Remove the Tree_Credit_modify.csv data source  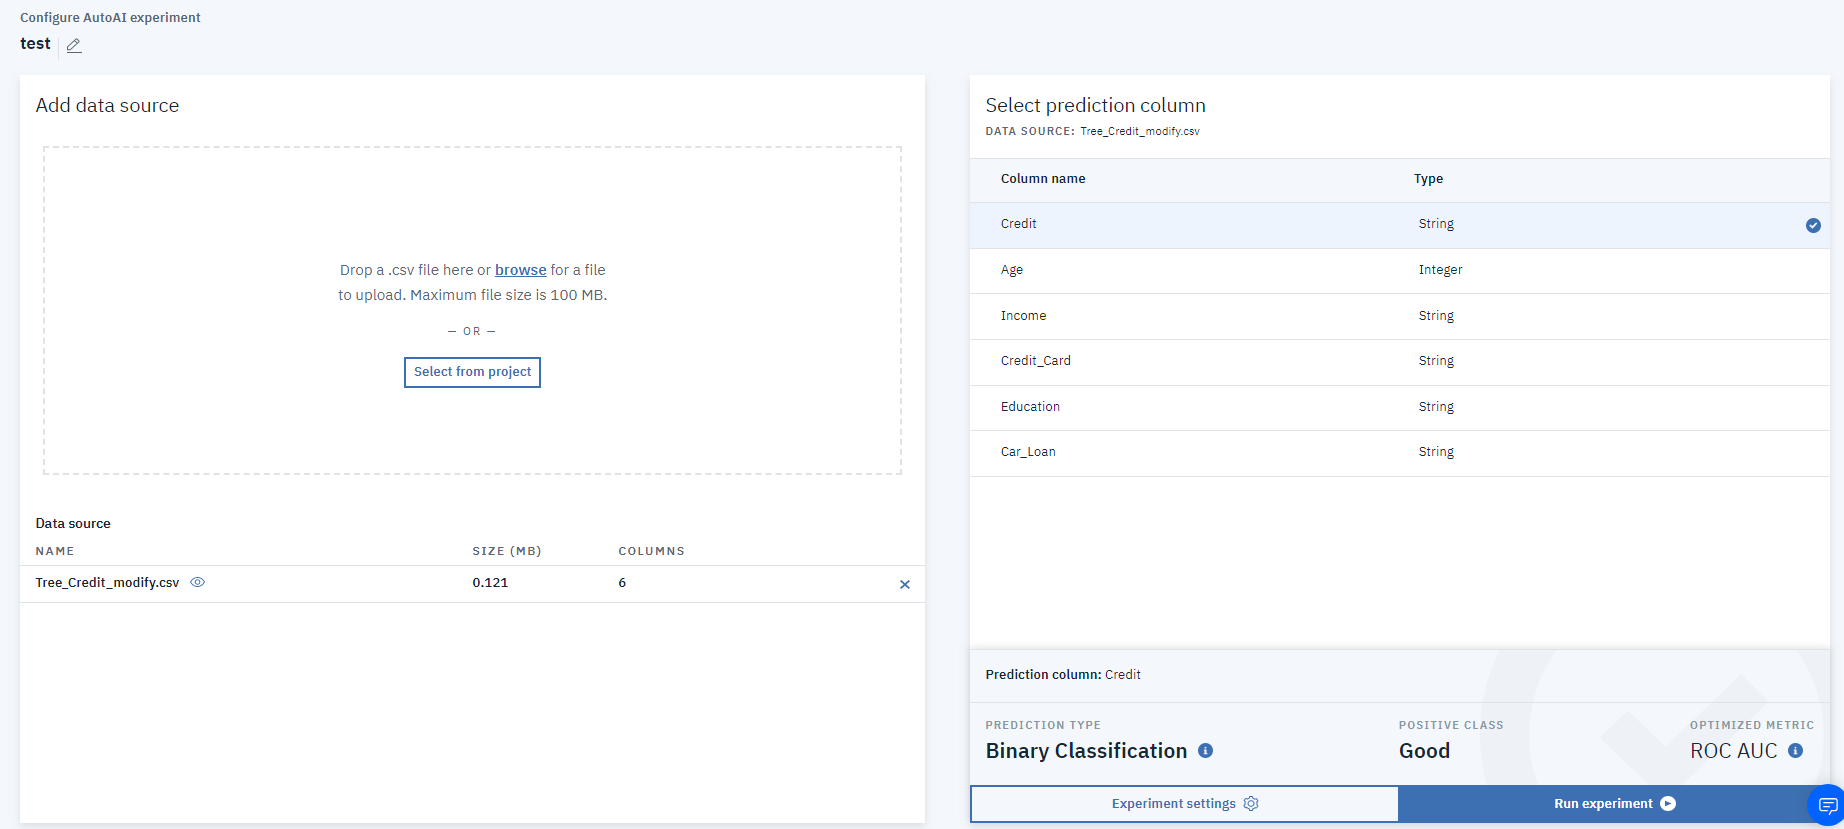pos(904,584)
